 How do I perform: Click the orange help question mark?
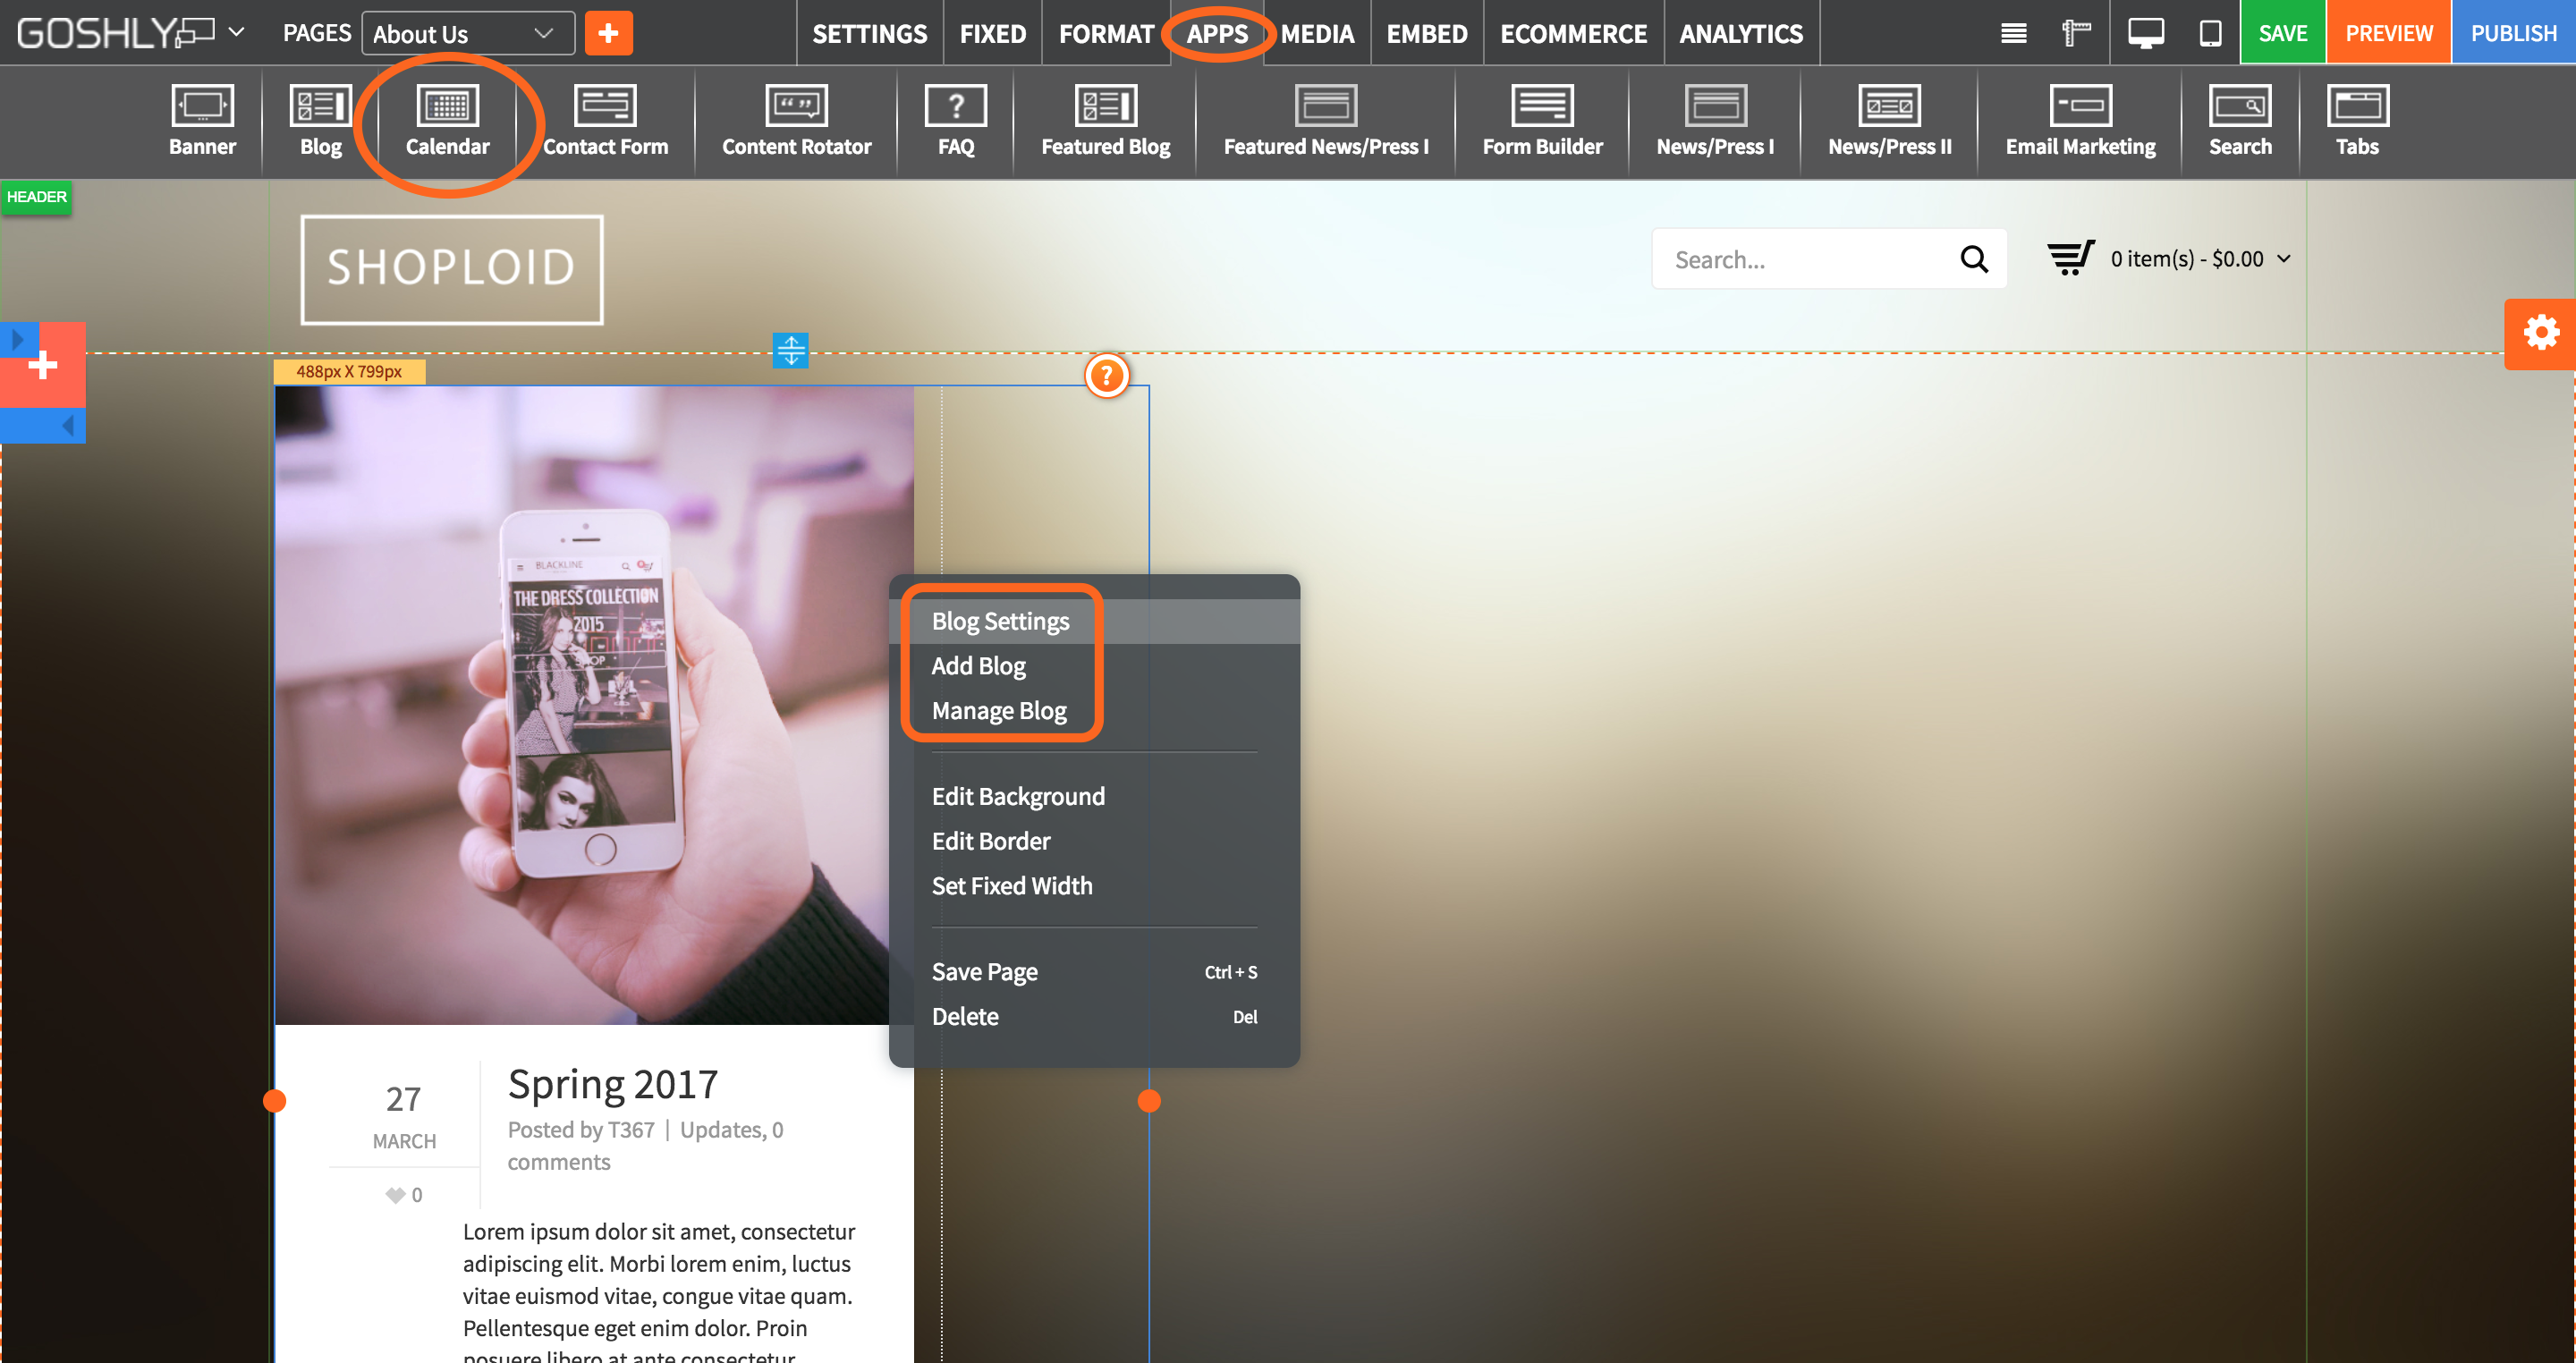1106,376
